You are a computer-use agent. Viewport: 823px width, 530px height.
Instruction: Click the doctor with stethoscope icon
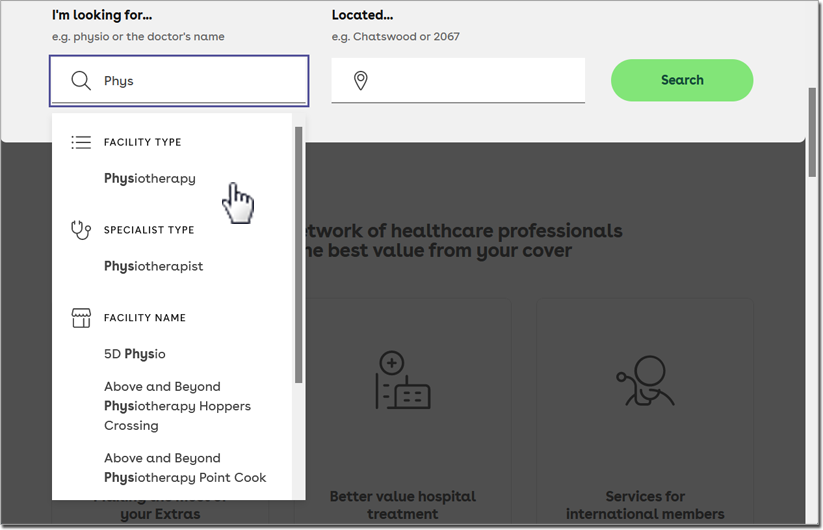(645, 380)
